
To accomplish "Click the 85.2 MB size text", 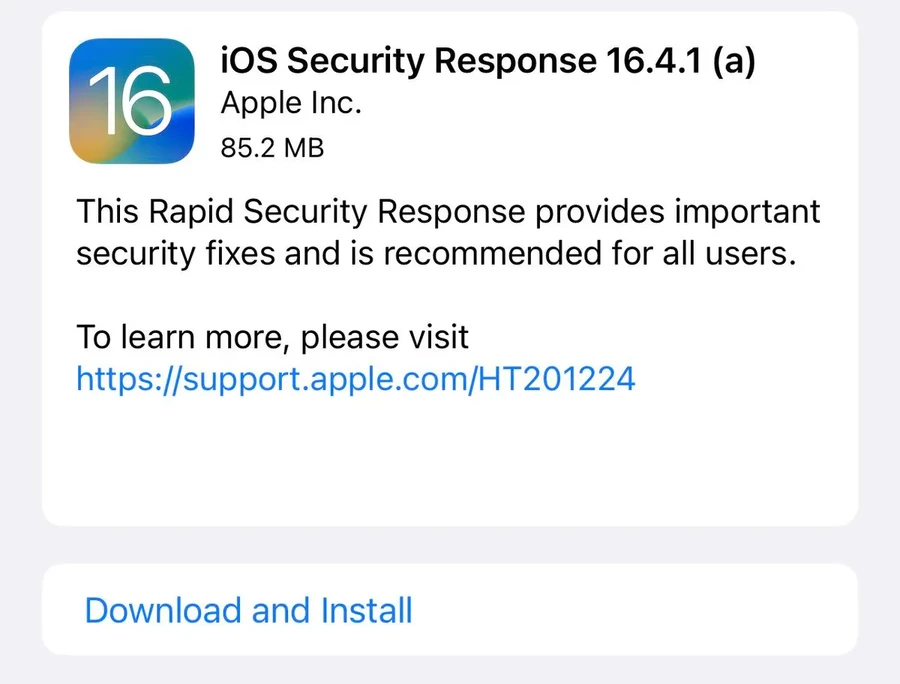I will coord(270,148).
